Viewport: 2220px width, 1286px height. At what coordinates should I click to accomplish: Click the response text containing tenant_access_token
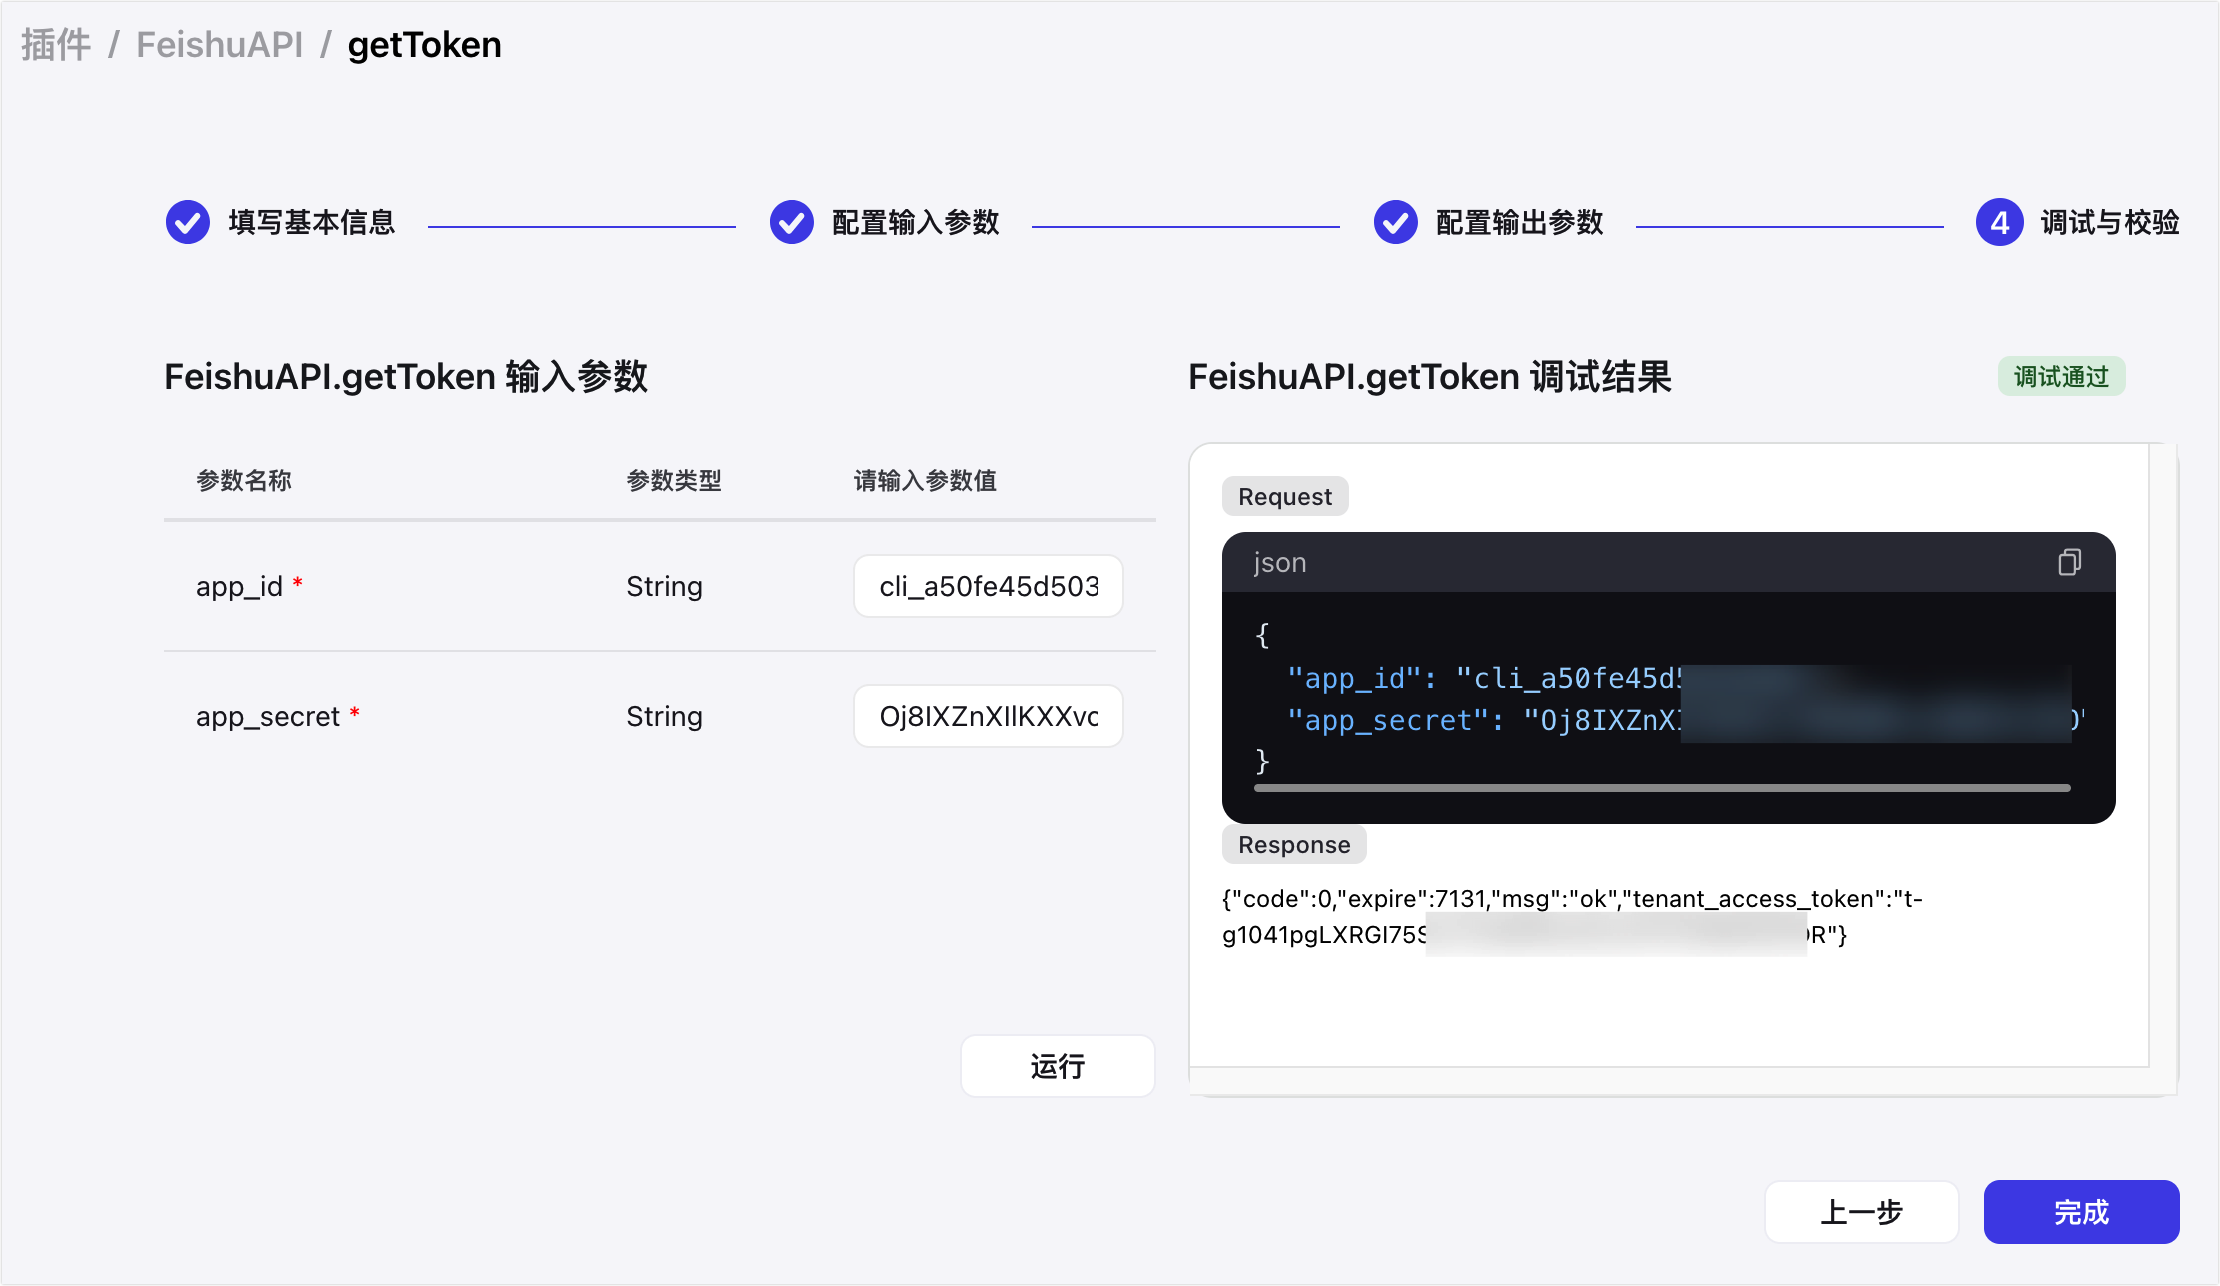coord(1572,916)
